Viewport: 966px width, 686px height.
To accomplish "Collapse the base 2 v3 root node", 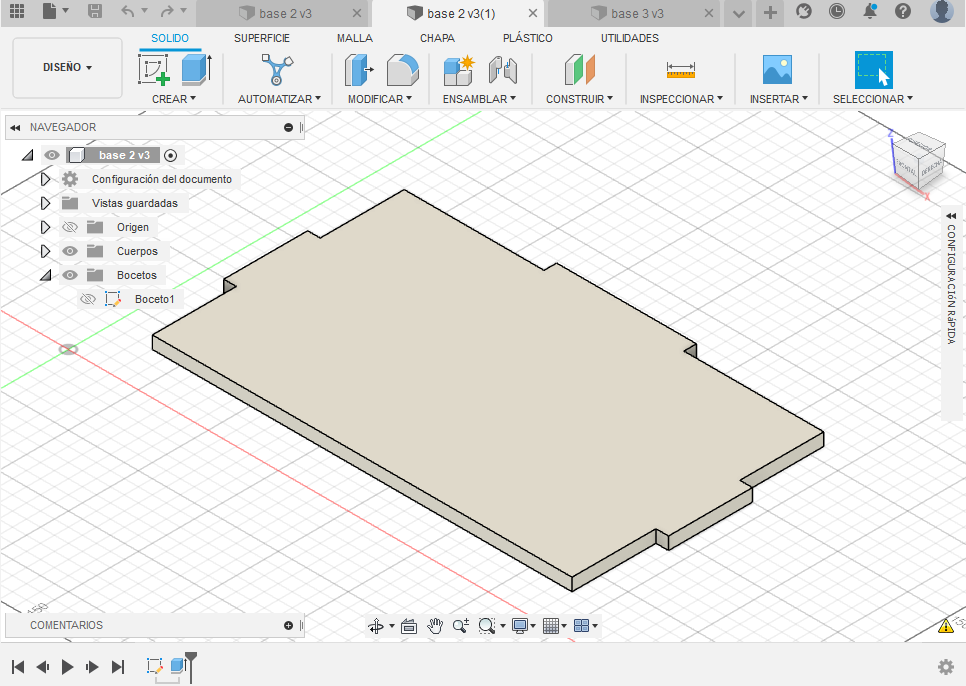I will (28, 155).
